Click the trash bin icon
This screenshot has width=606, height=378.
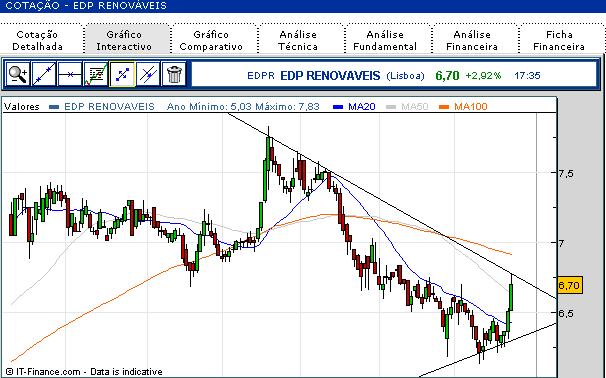tap(174, 74)
